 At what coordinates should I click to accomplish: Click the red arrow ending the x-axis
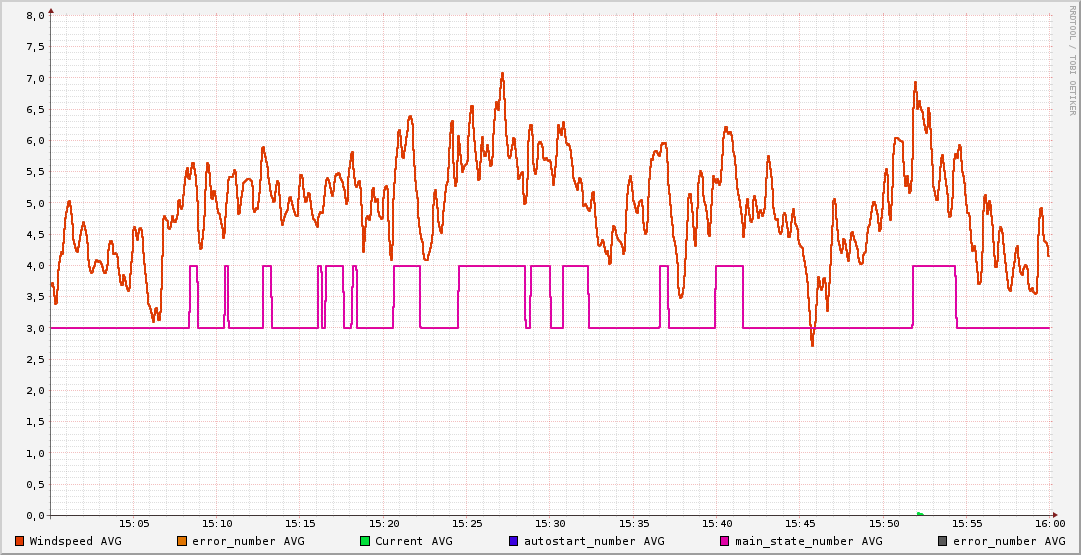click(1056, 515)
